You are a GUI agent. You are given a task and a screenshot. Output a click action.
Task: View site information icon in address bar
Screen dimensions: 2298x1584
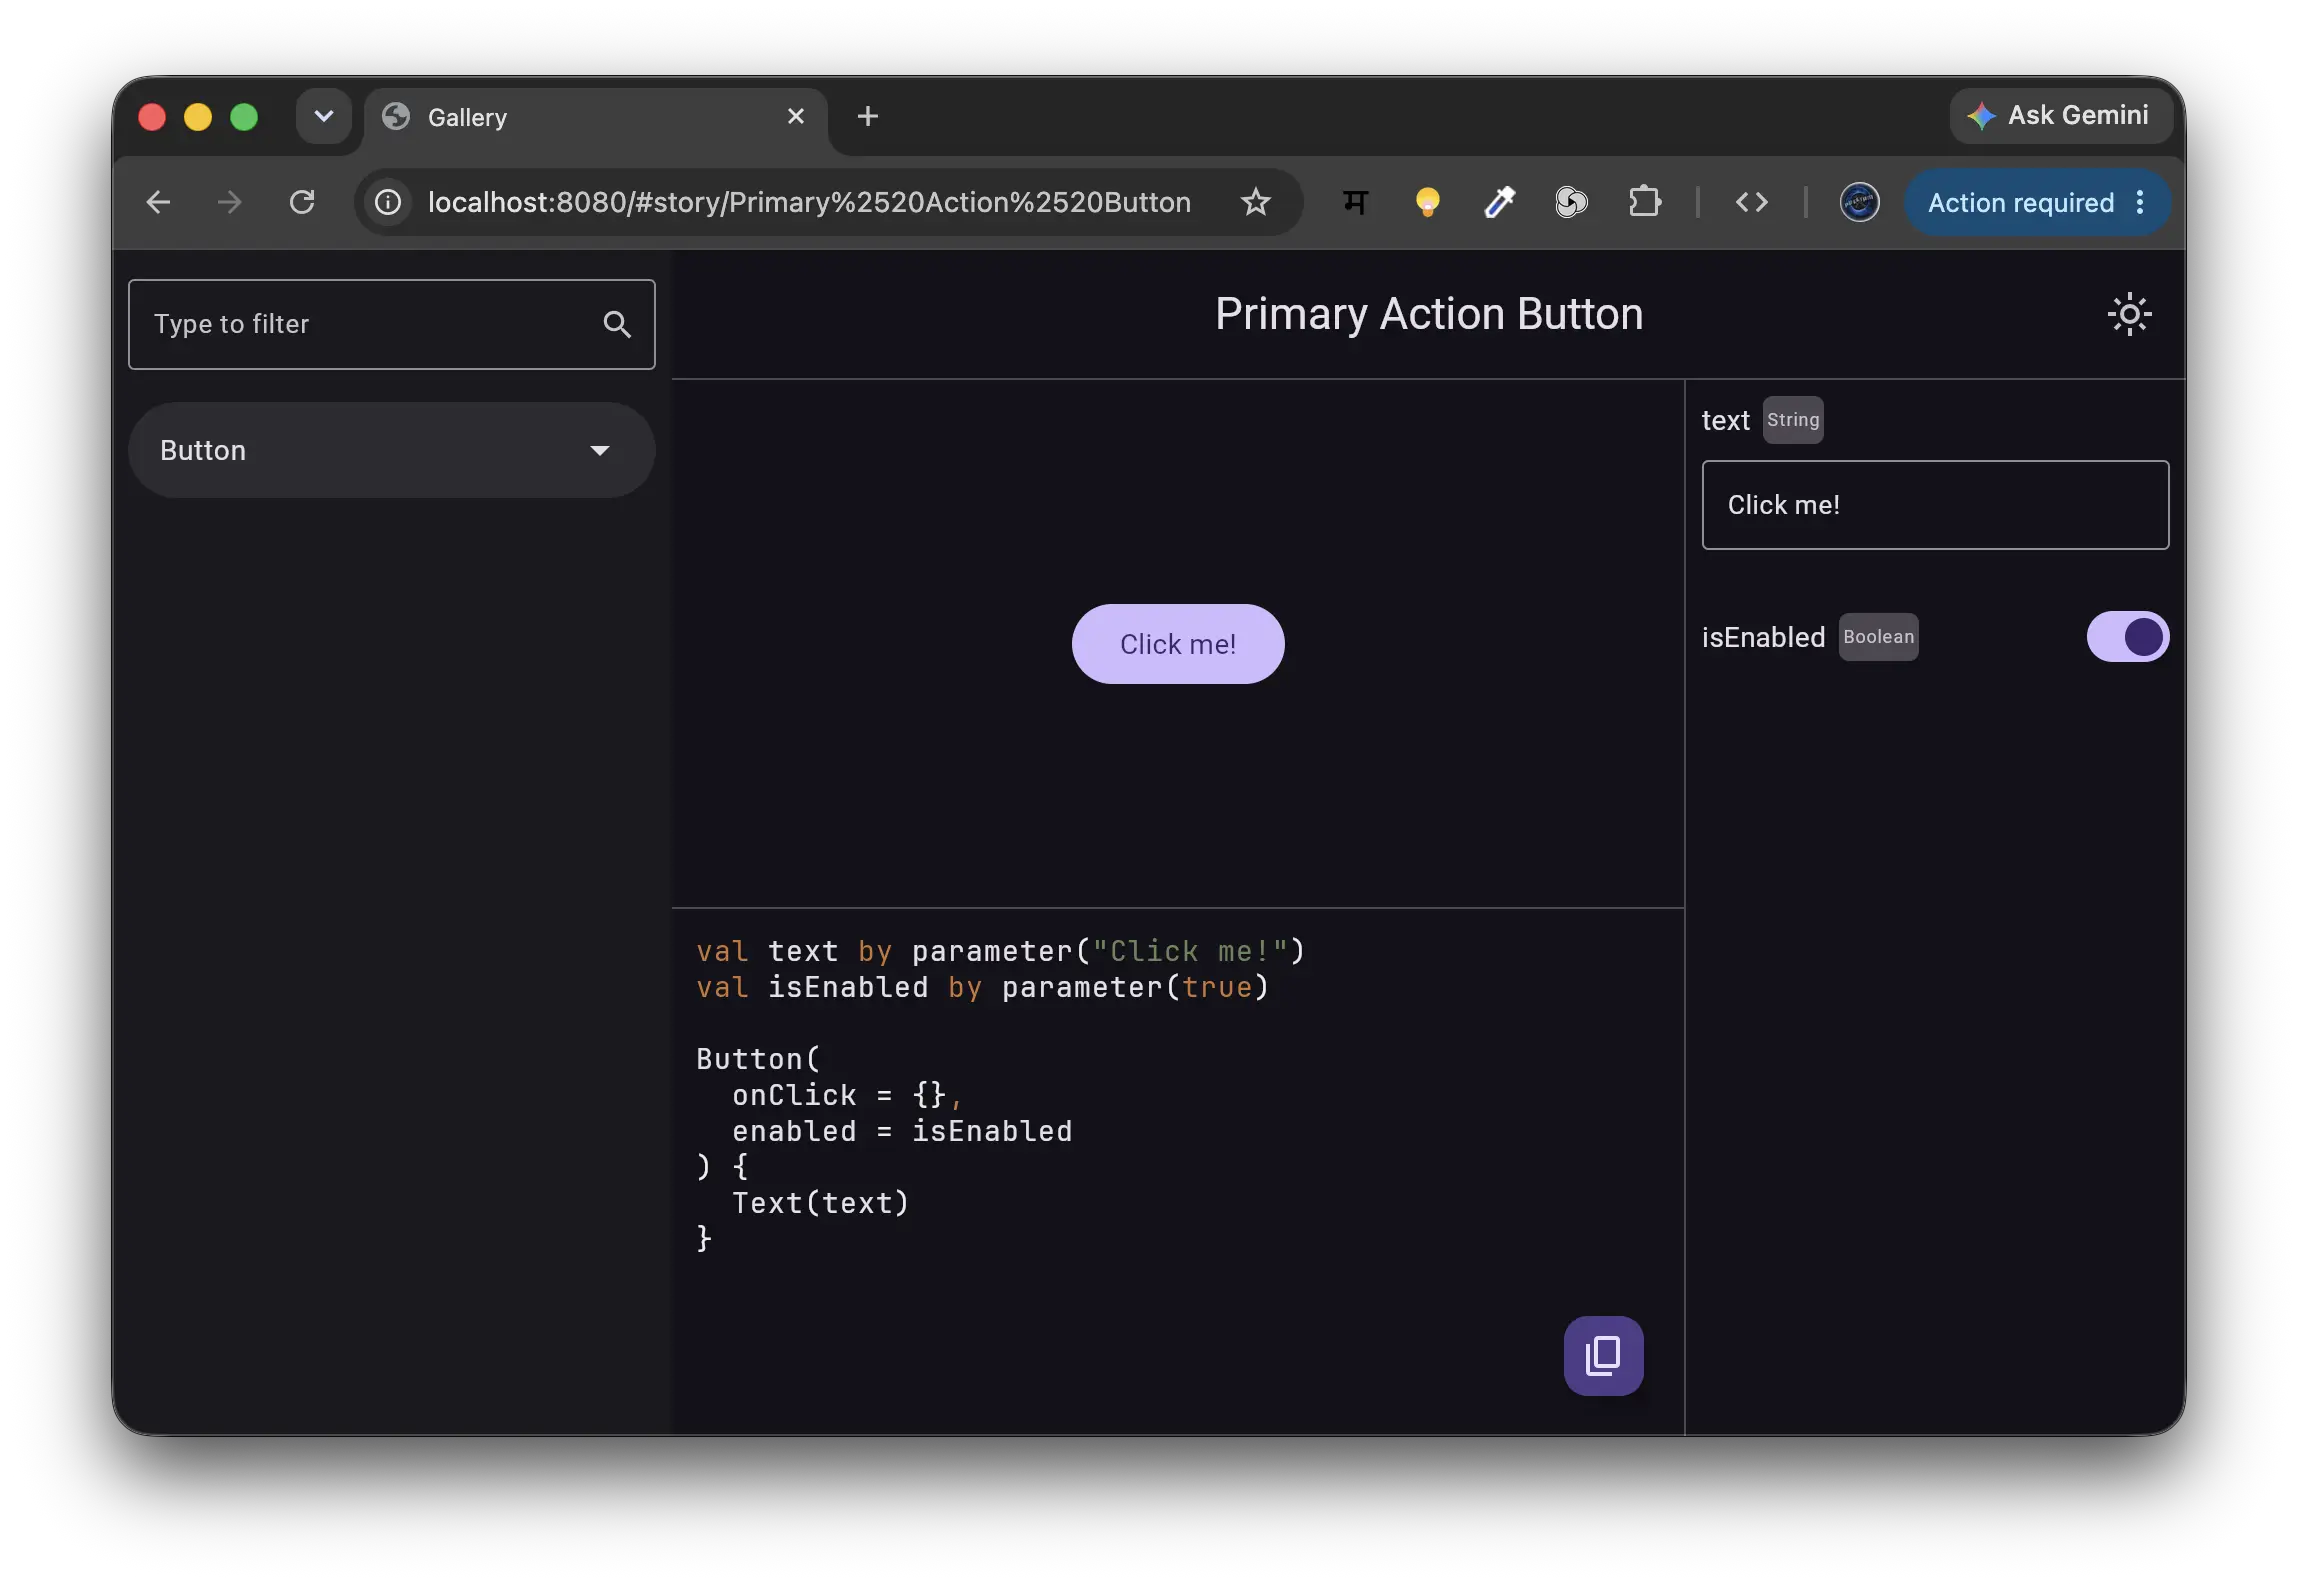click(x=388, y=202)
